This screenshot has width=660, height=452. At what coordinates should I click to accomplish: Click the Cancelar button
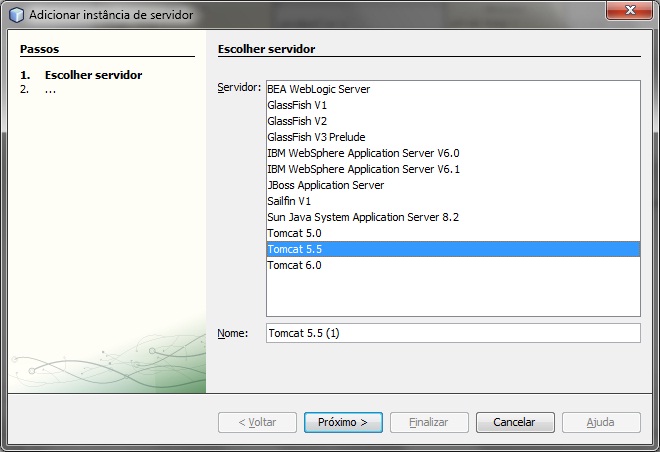(515, 422)
